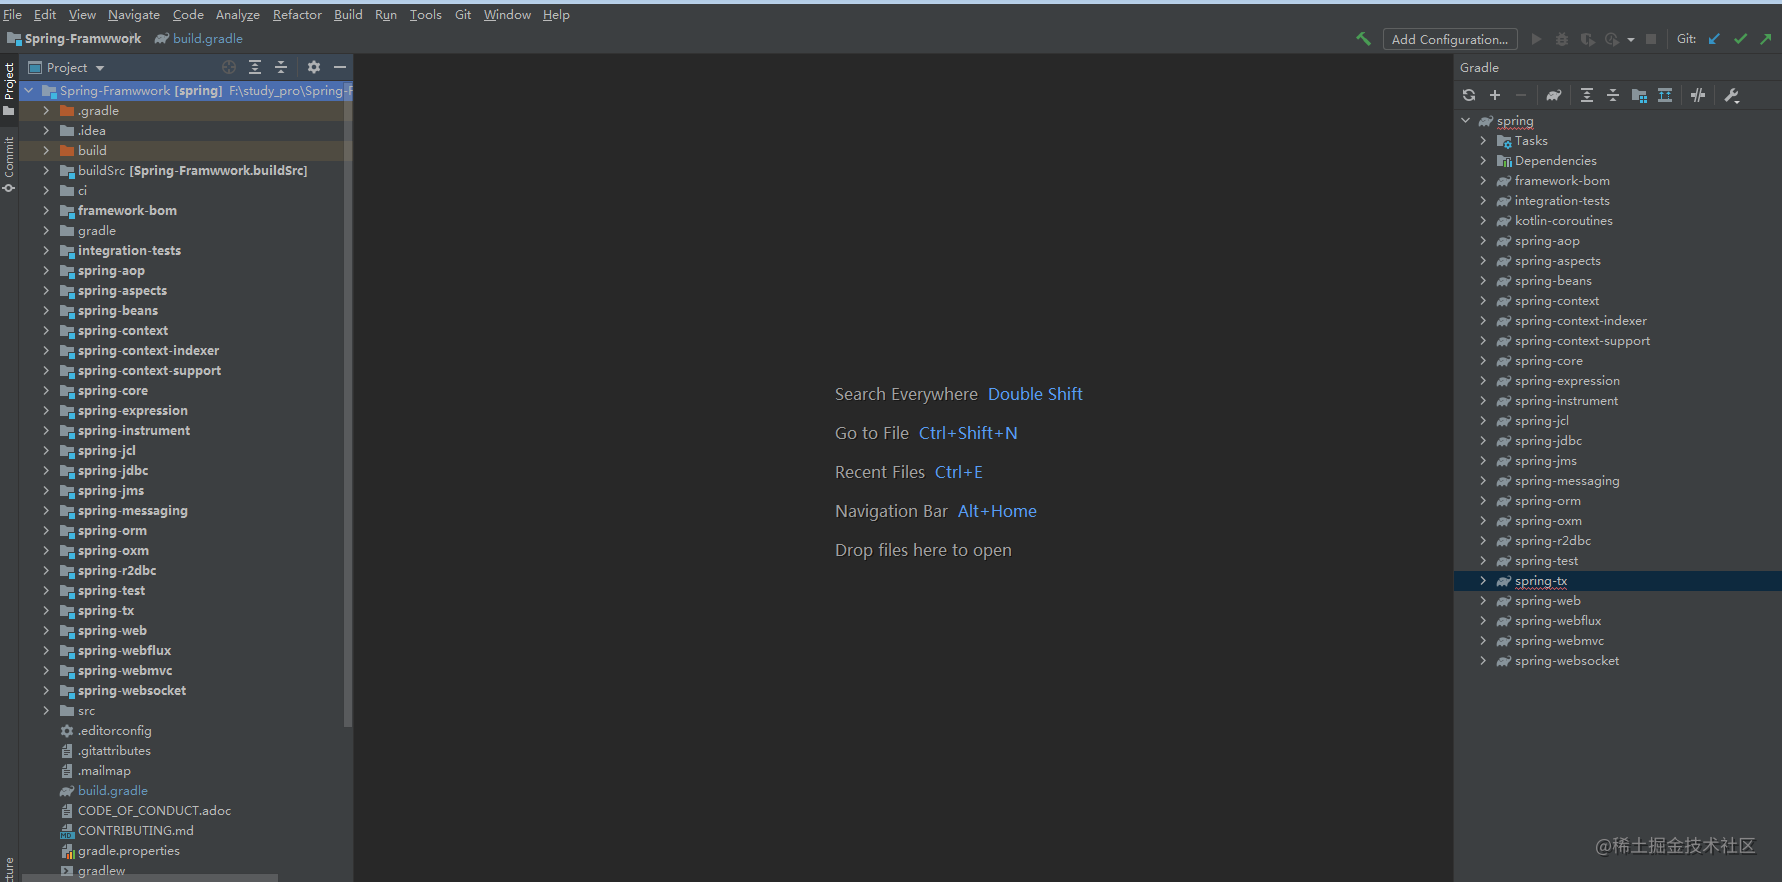Open the File menu
This screenshot has height=882, width=1782.
tap(12, 14)
